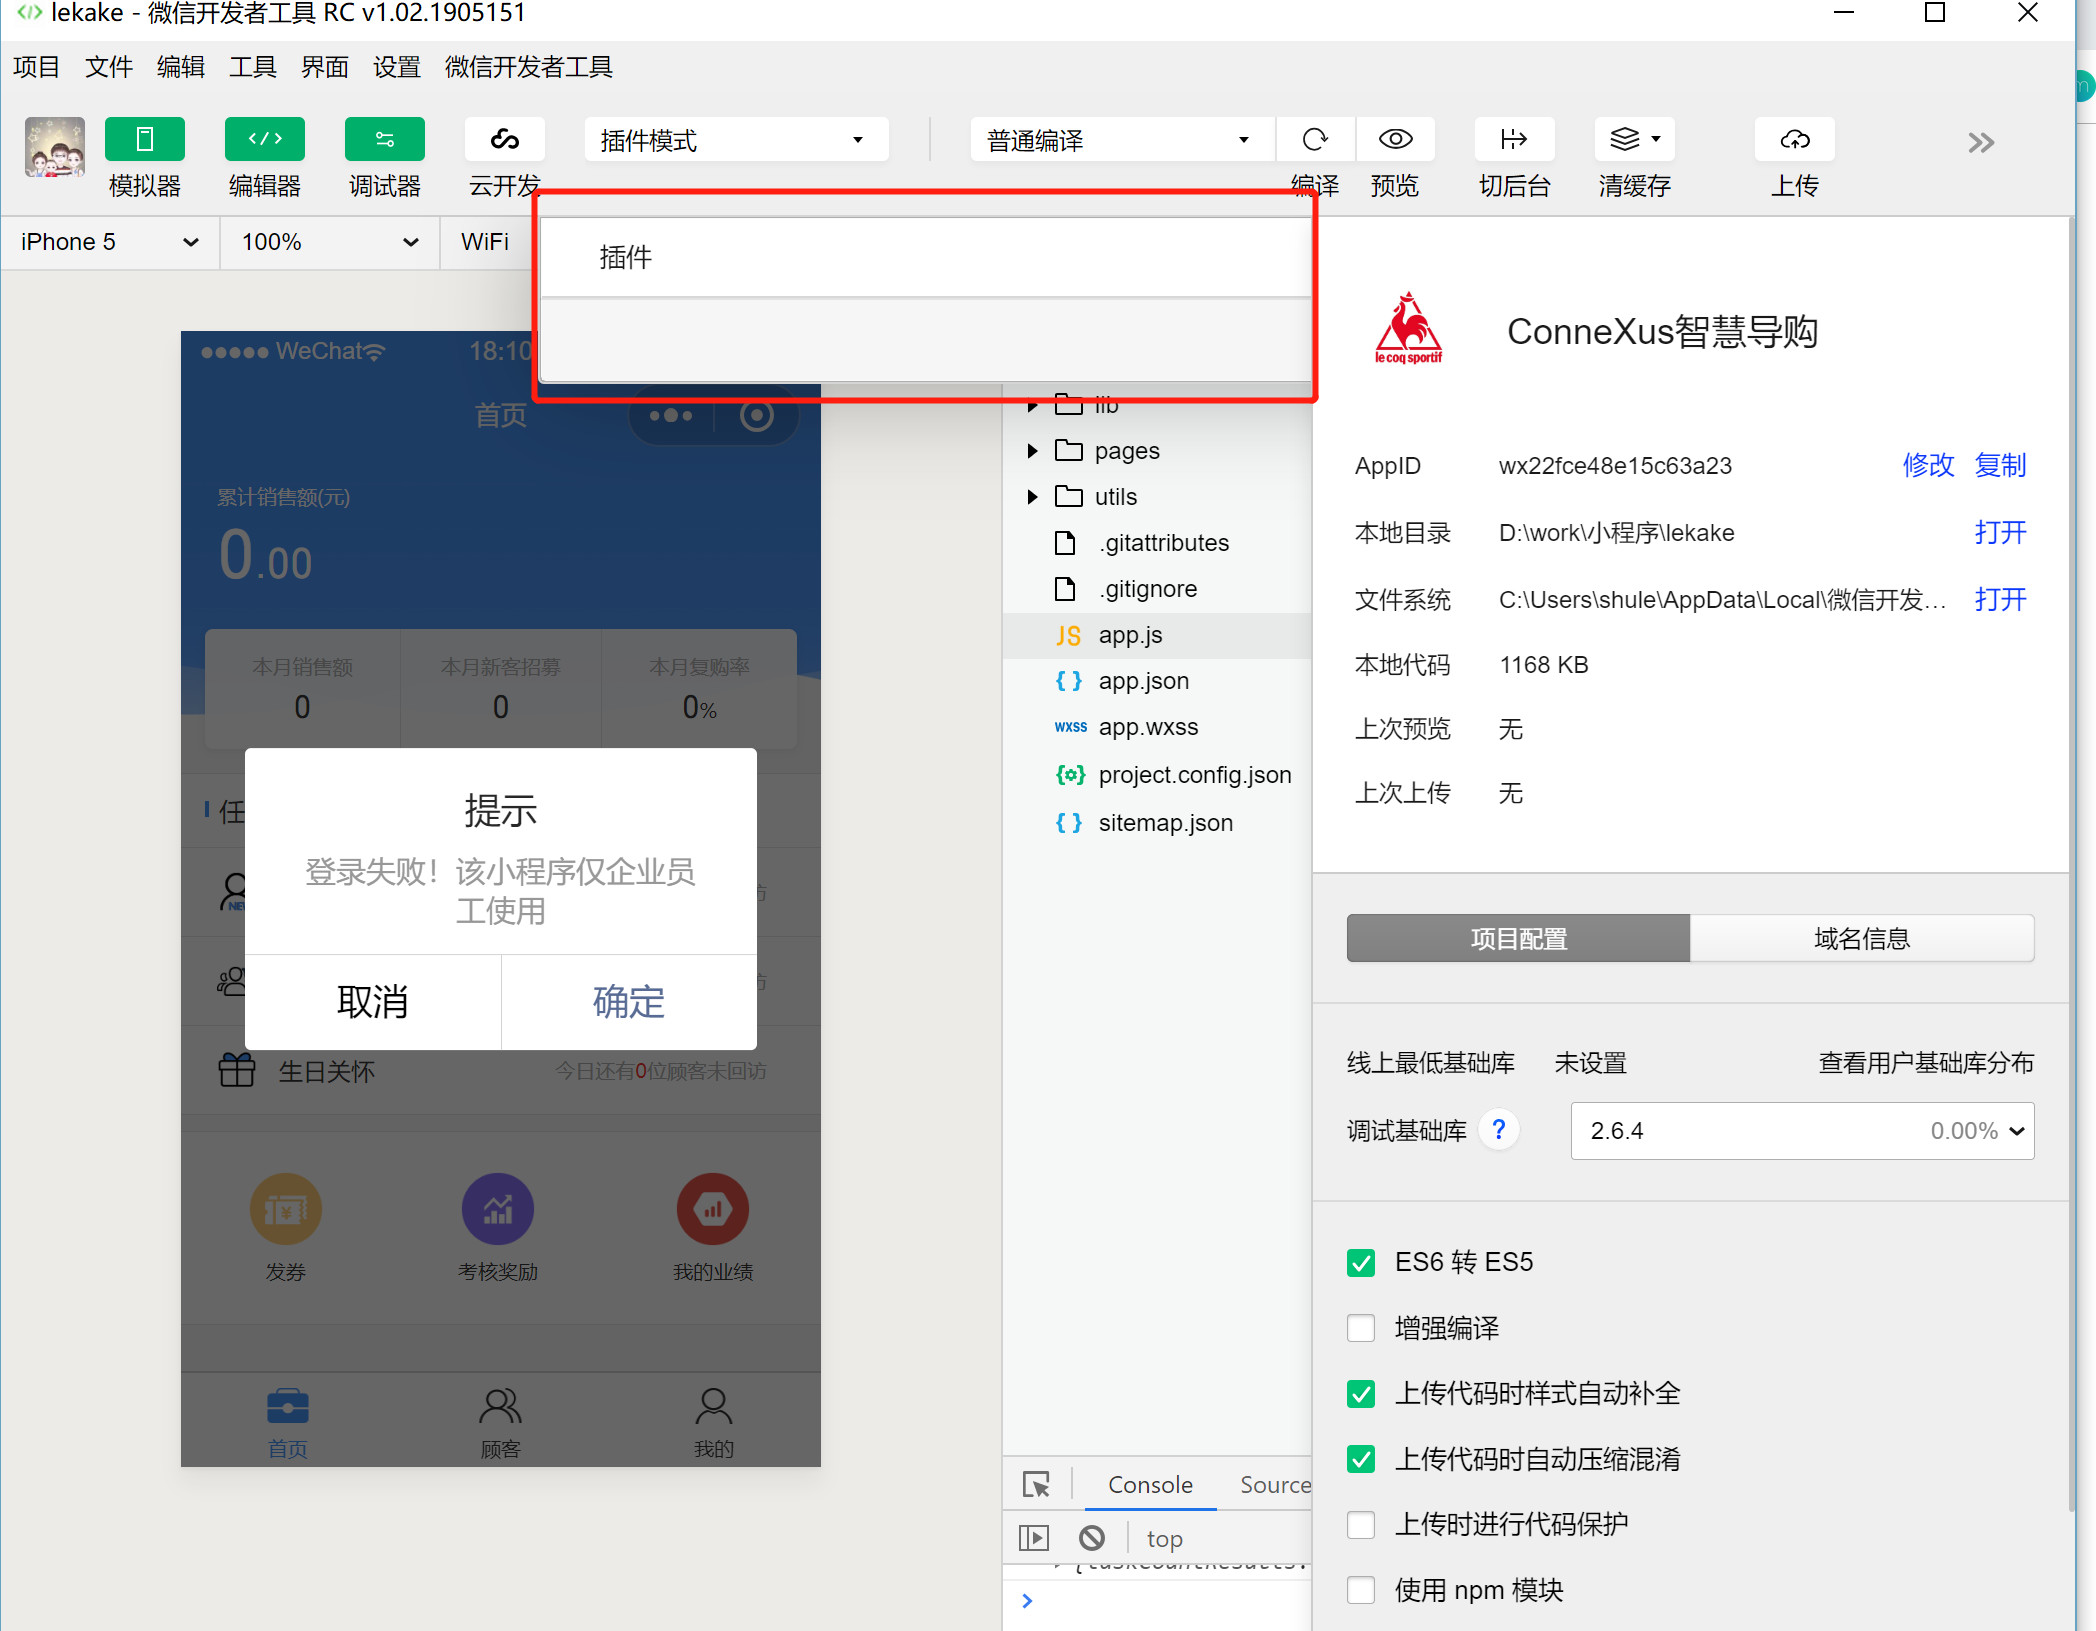This screenshot has height=1631, width=2096.
Task: Click the top context selector in console
Action: coord(1165,1538)
